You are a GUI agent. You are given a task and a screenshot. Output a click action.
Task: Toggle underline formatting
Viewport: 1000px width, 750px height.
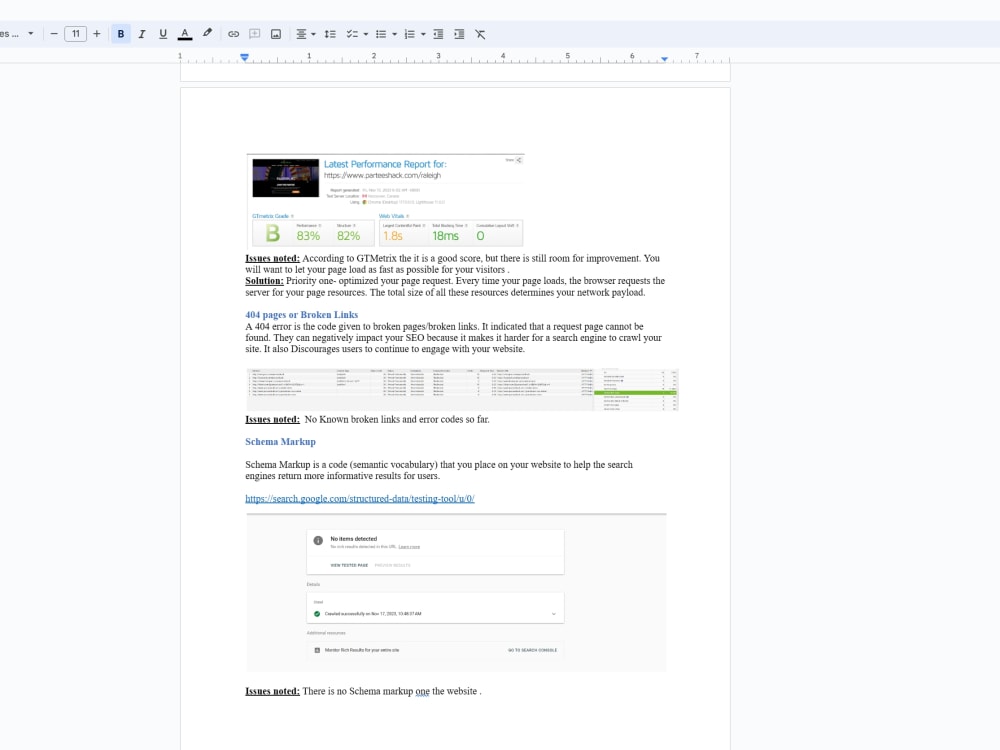163,34
